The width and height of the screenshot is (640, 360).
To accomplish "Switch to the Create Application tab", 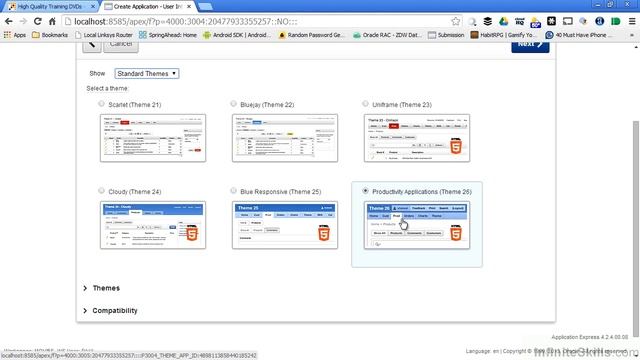I will coord(148,7).
